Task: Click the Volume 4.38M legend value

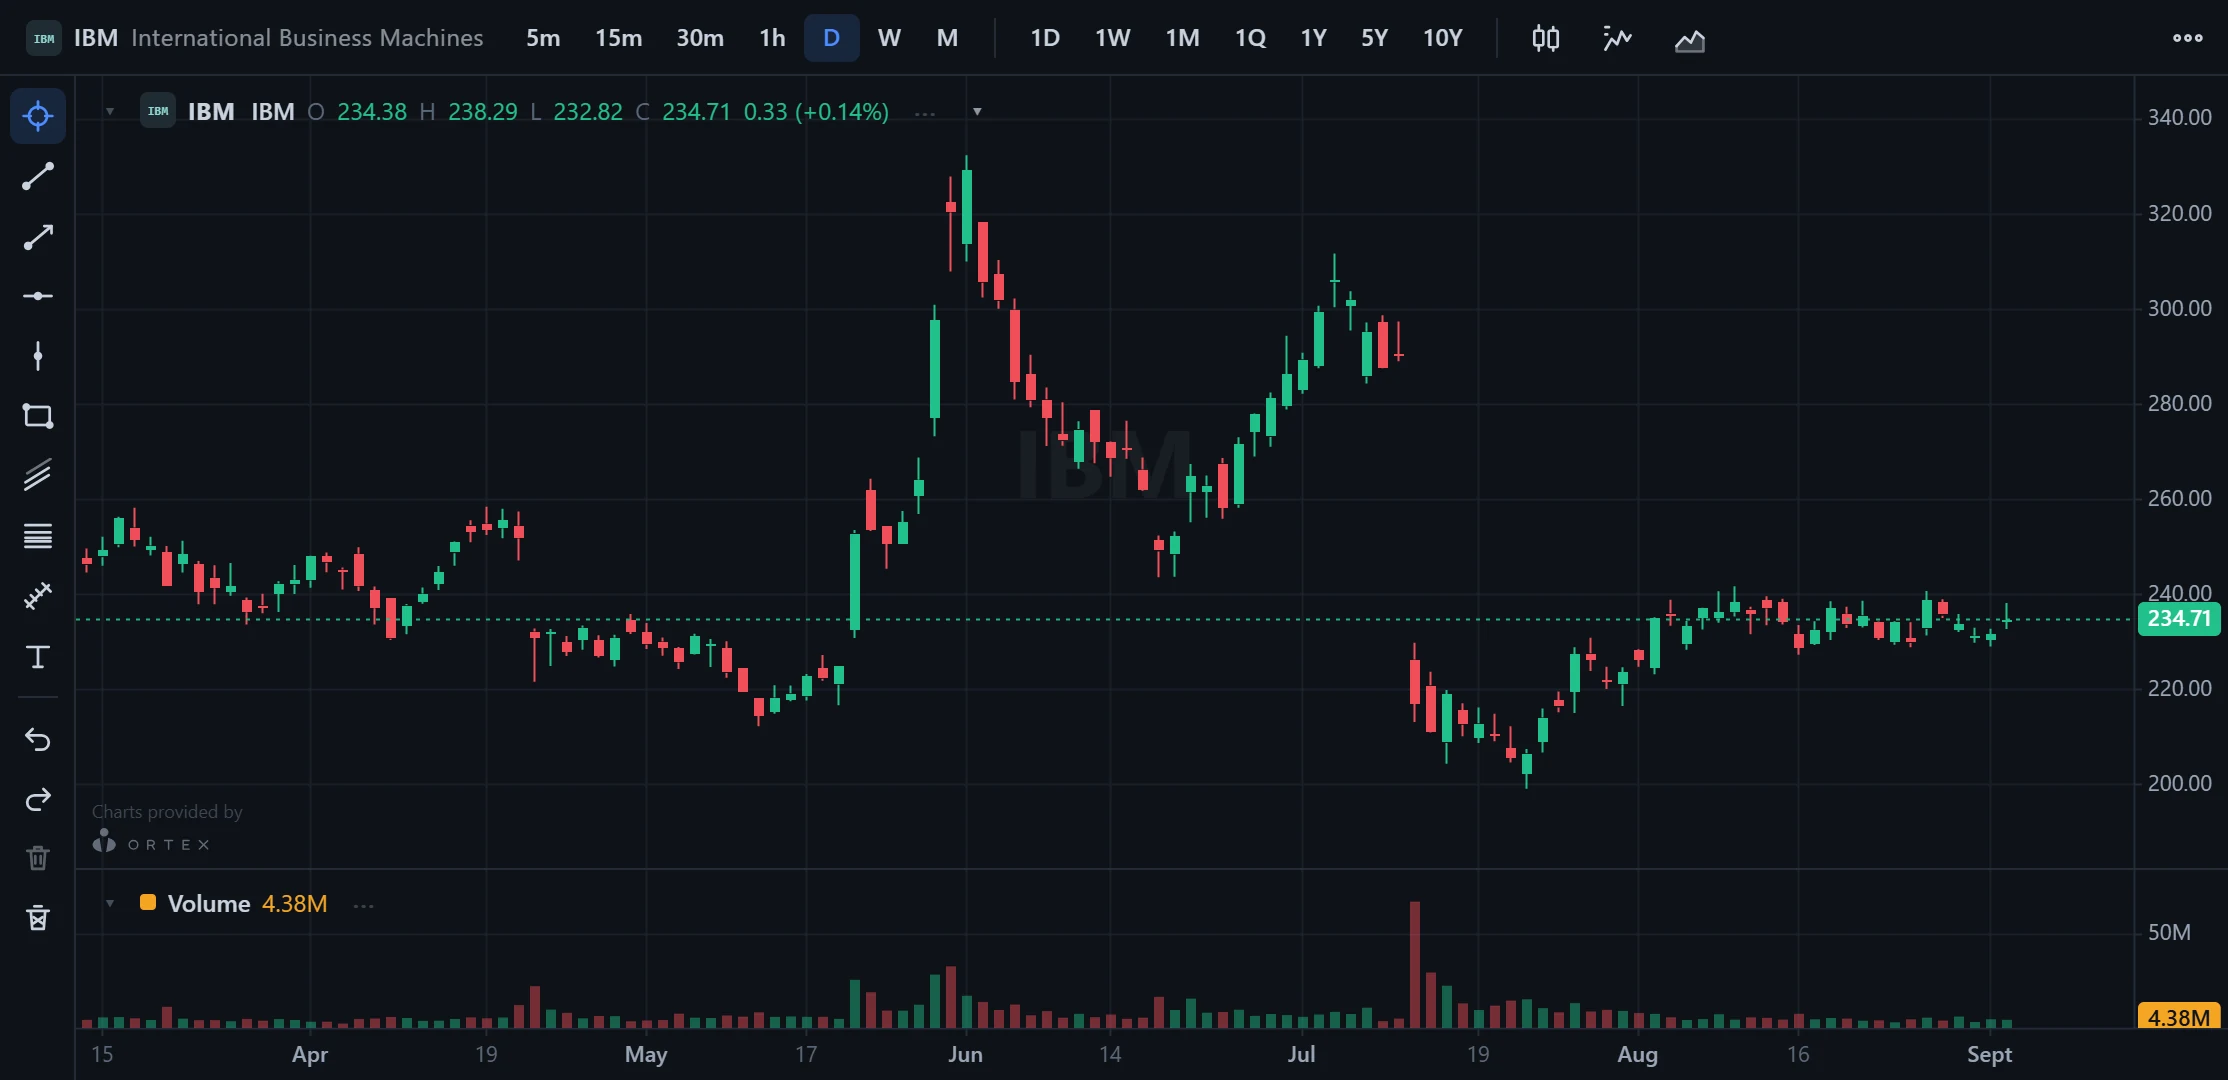Action: point(294,903)
